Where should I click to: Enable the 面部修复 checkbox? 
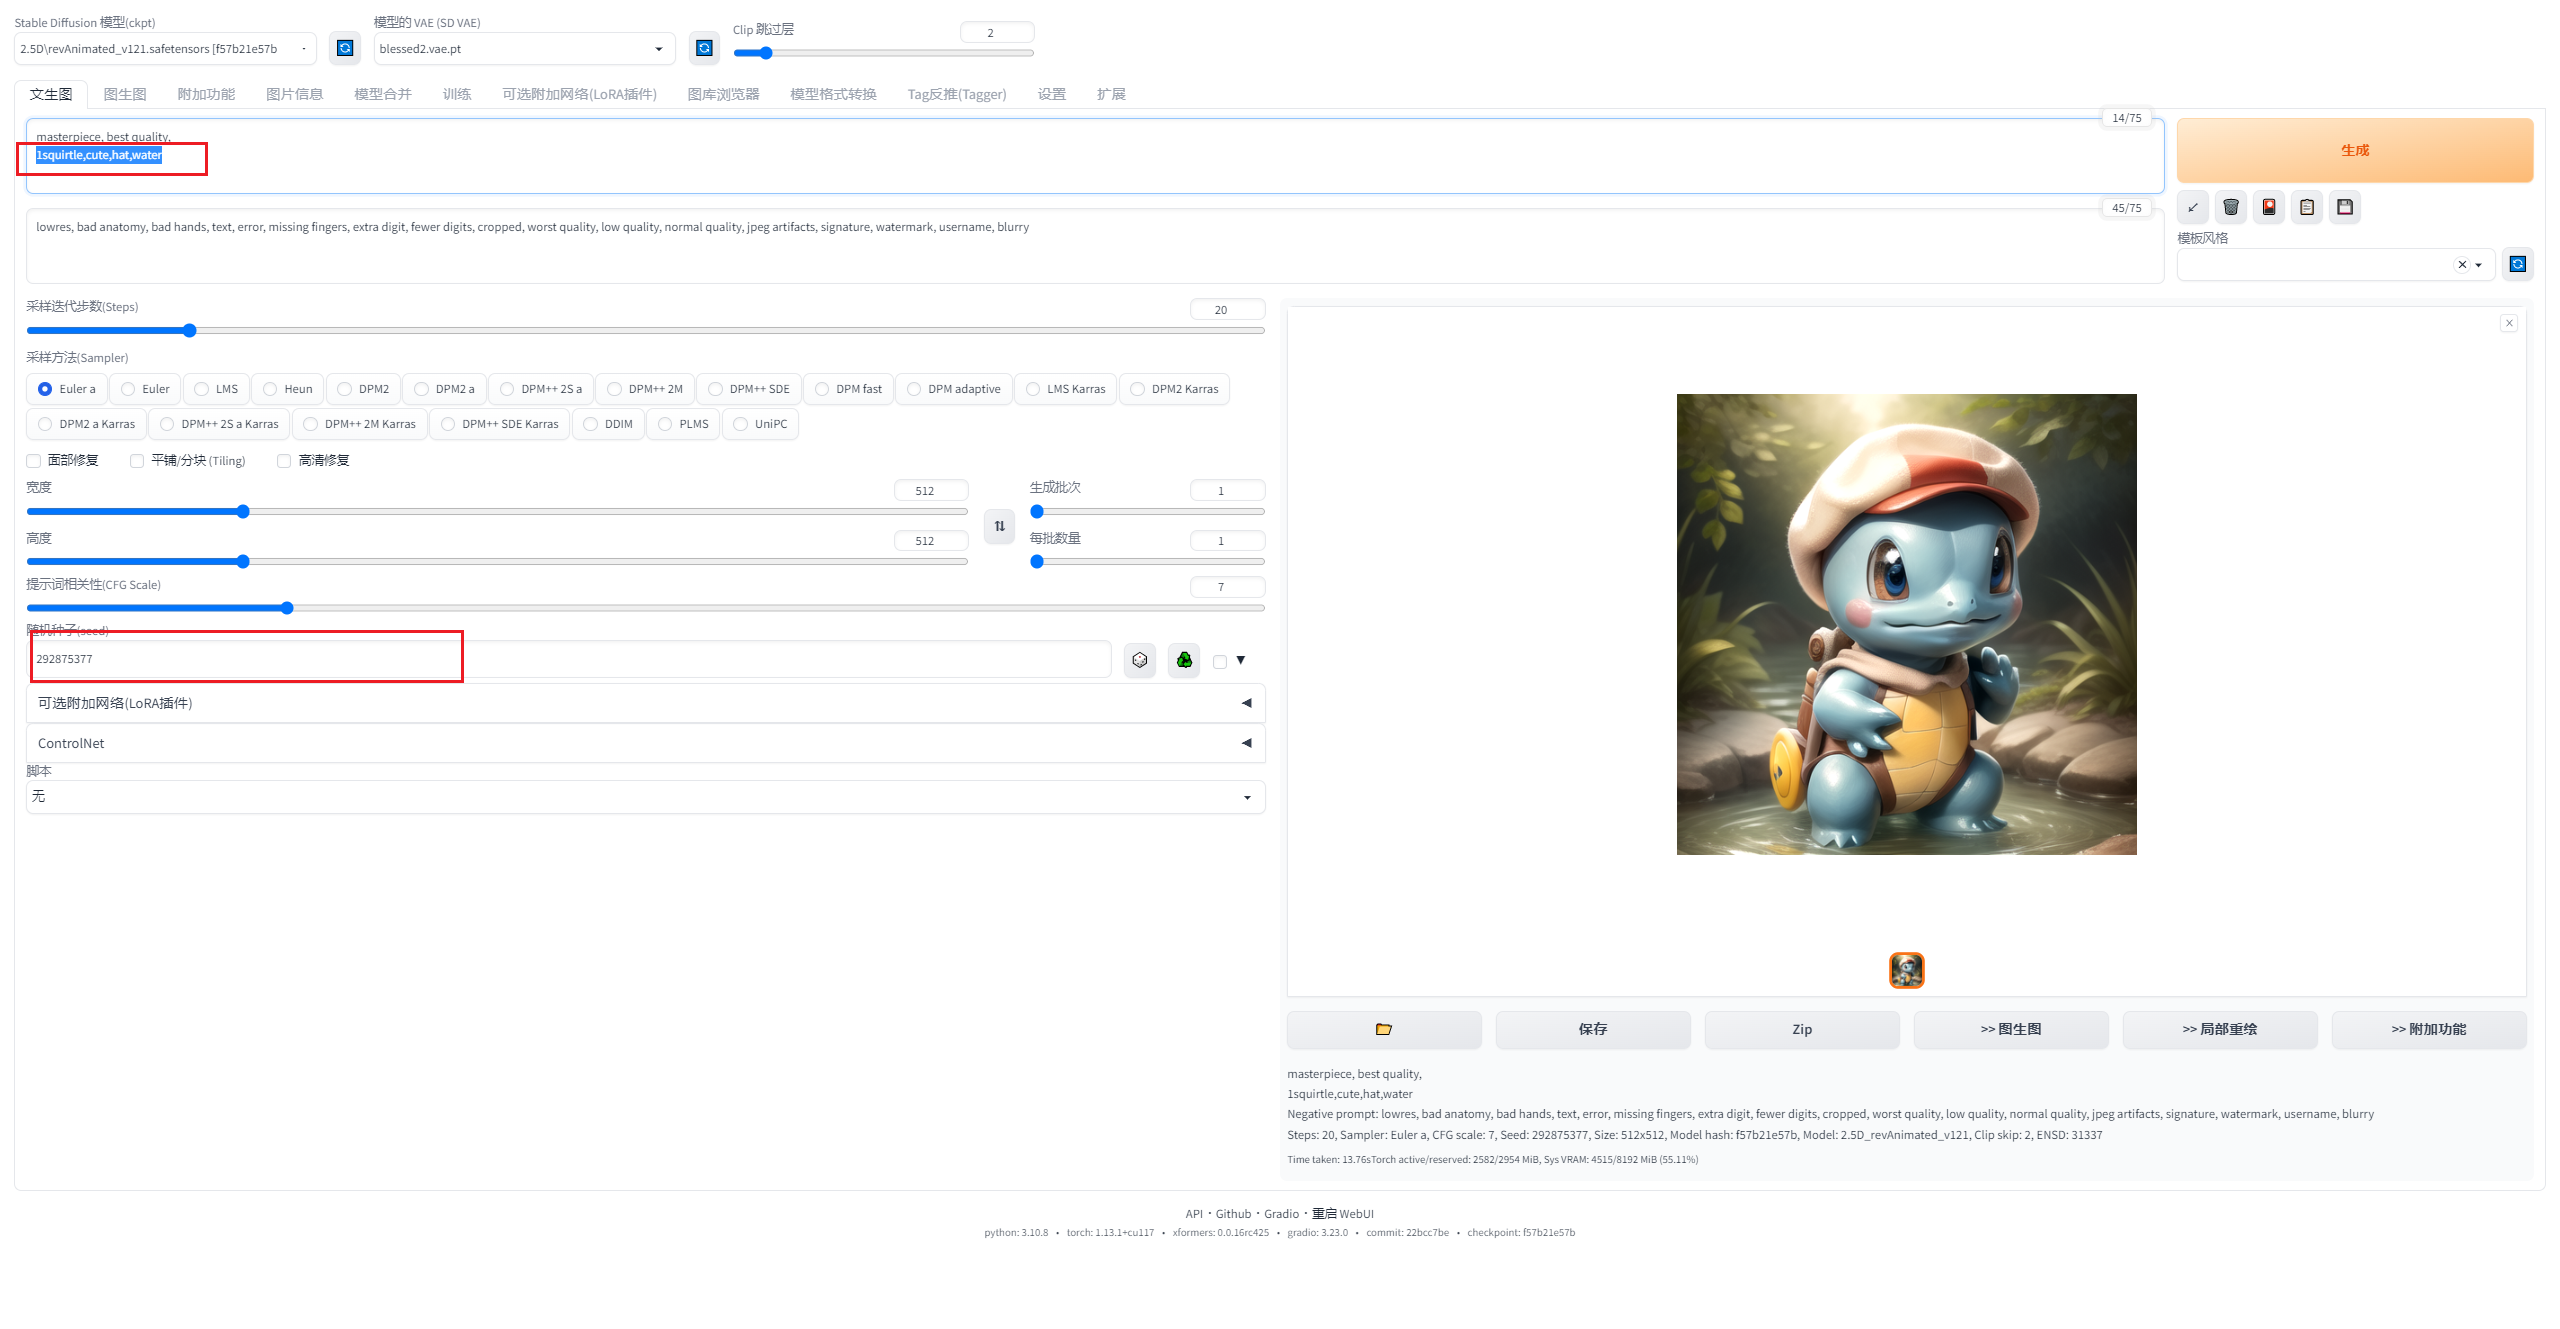click(34, 461)
